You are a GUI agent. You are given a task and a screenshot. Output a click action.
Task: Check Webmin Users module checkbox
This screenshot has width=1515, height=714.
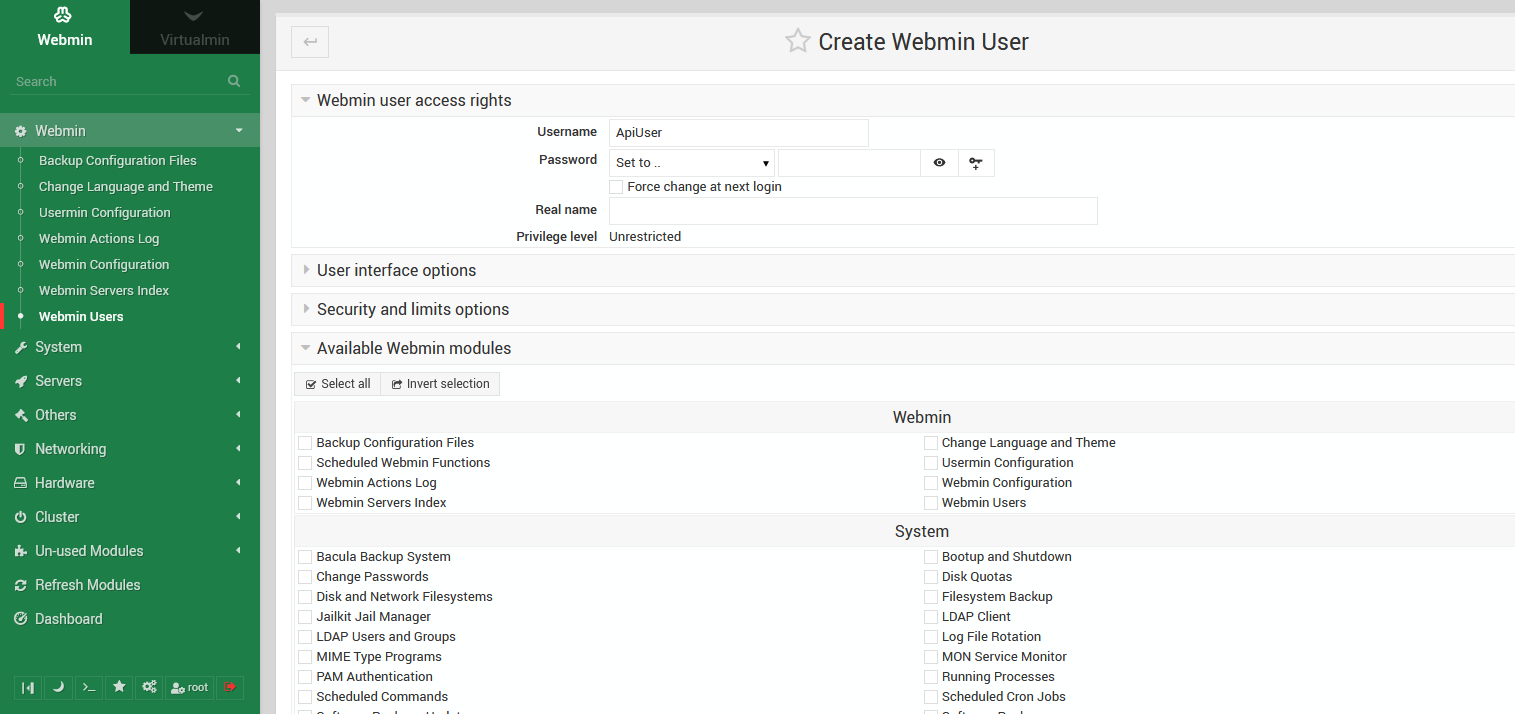931,503
